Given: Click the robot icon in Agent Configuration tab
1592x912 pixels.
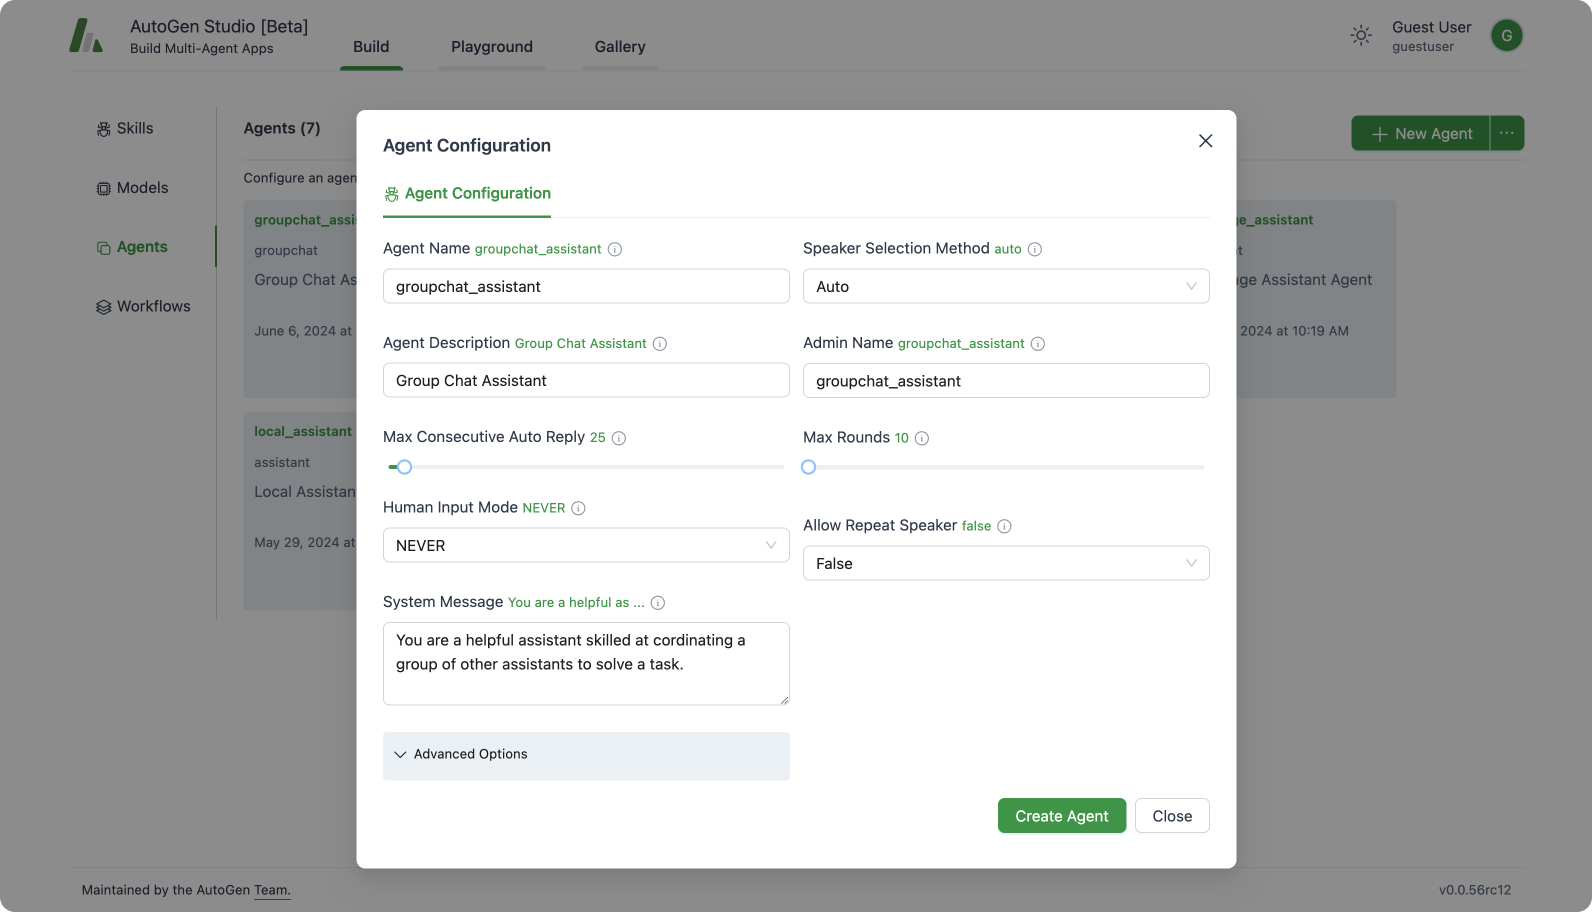Looking at the screenshot, I should (x=392, y=194).
